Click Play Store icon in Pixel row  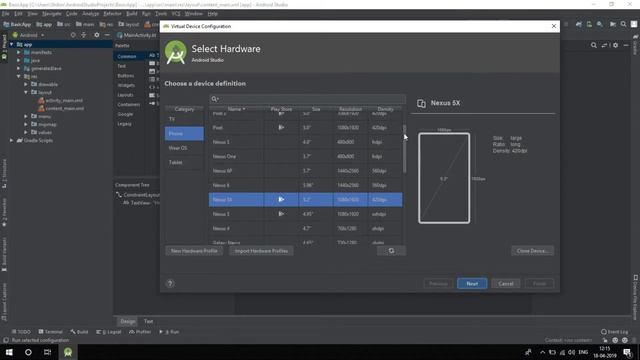[x=281, y=127]
